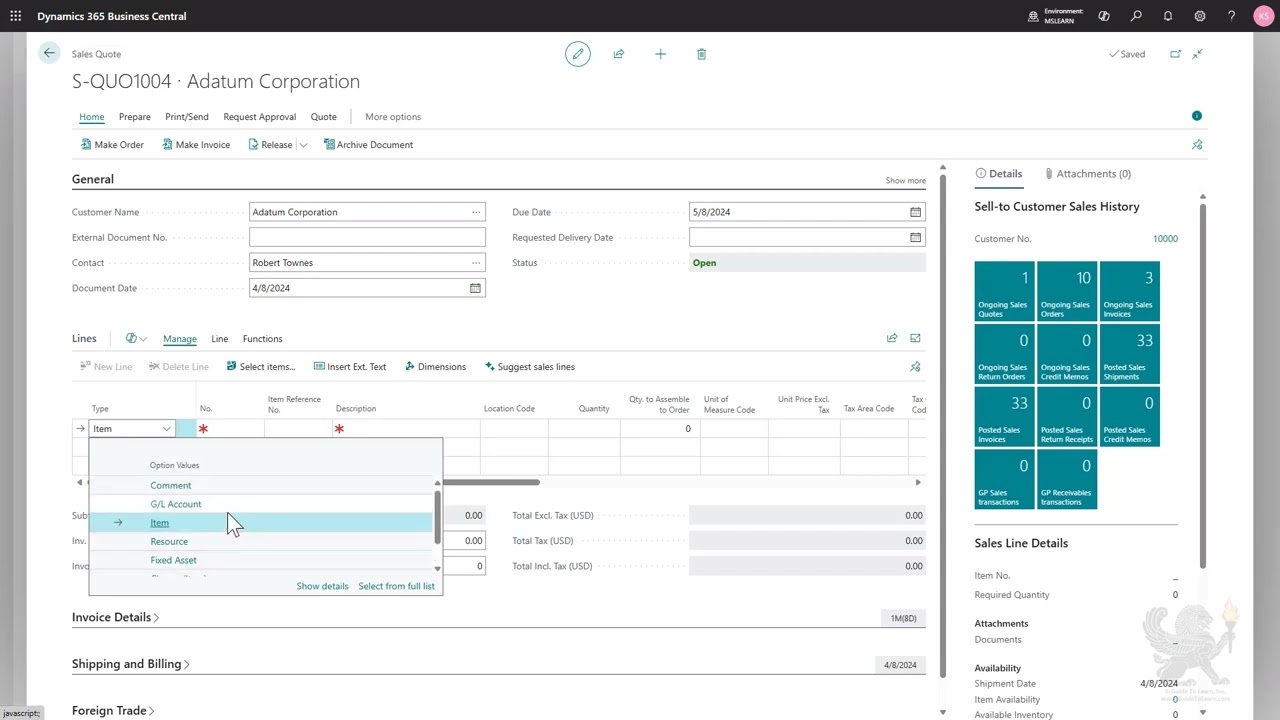Image resolution: width=1280 pixels, height=720 pixels.
Task: Click Make Order button
Action: pyautogui.click(x=112, y=145)
